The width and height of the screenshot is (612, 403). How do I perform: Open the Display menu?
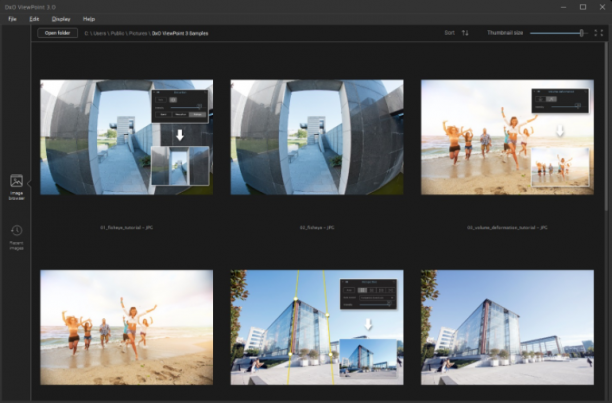coord(61,19)
